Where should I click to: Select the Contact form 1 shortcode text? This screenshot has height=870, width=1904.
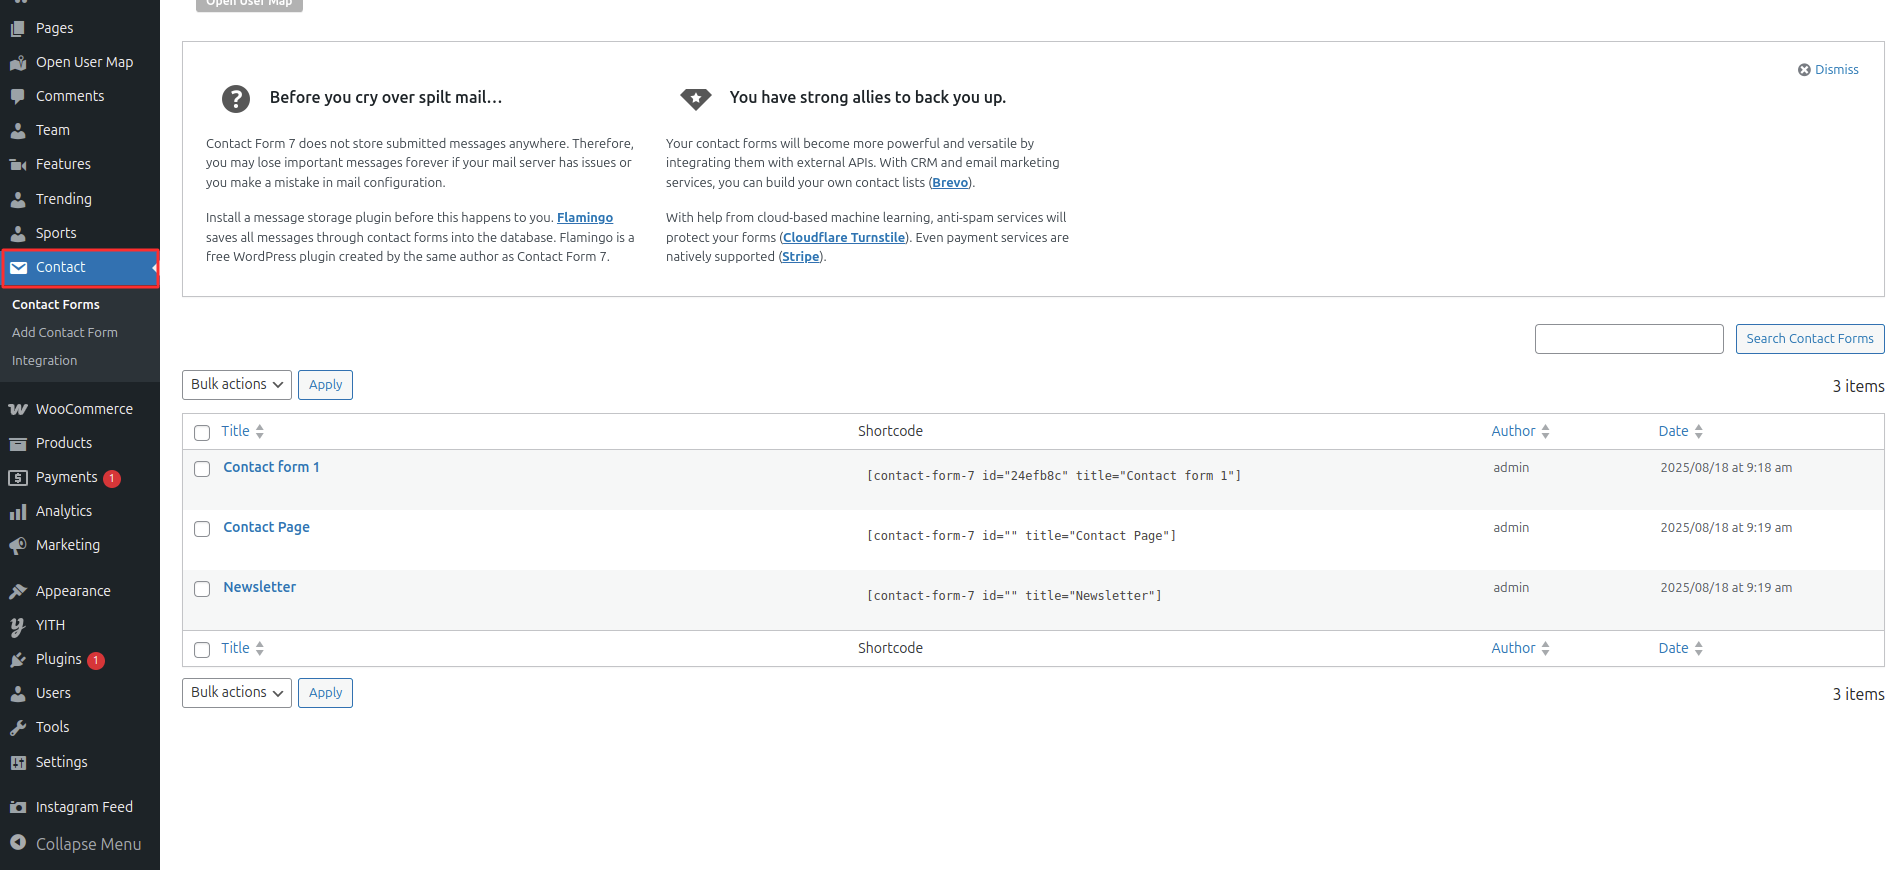(x=1054, y=476)
